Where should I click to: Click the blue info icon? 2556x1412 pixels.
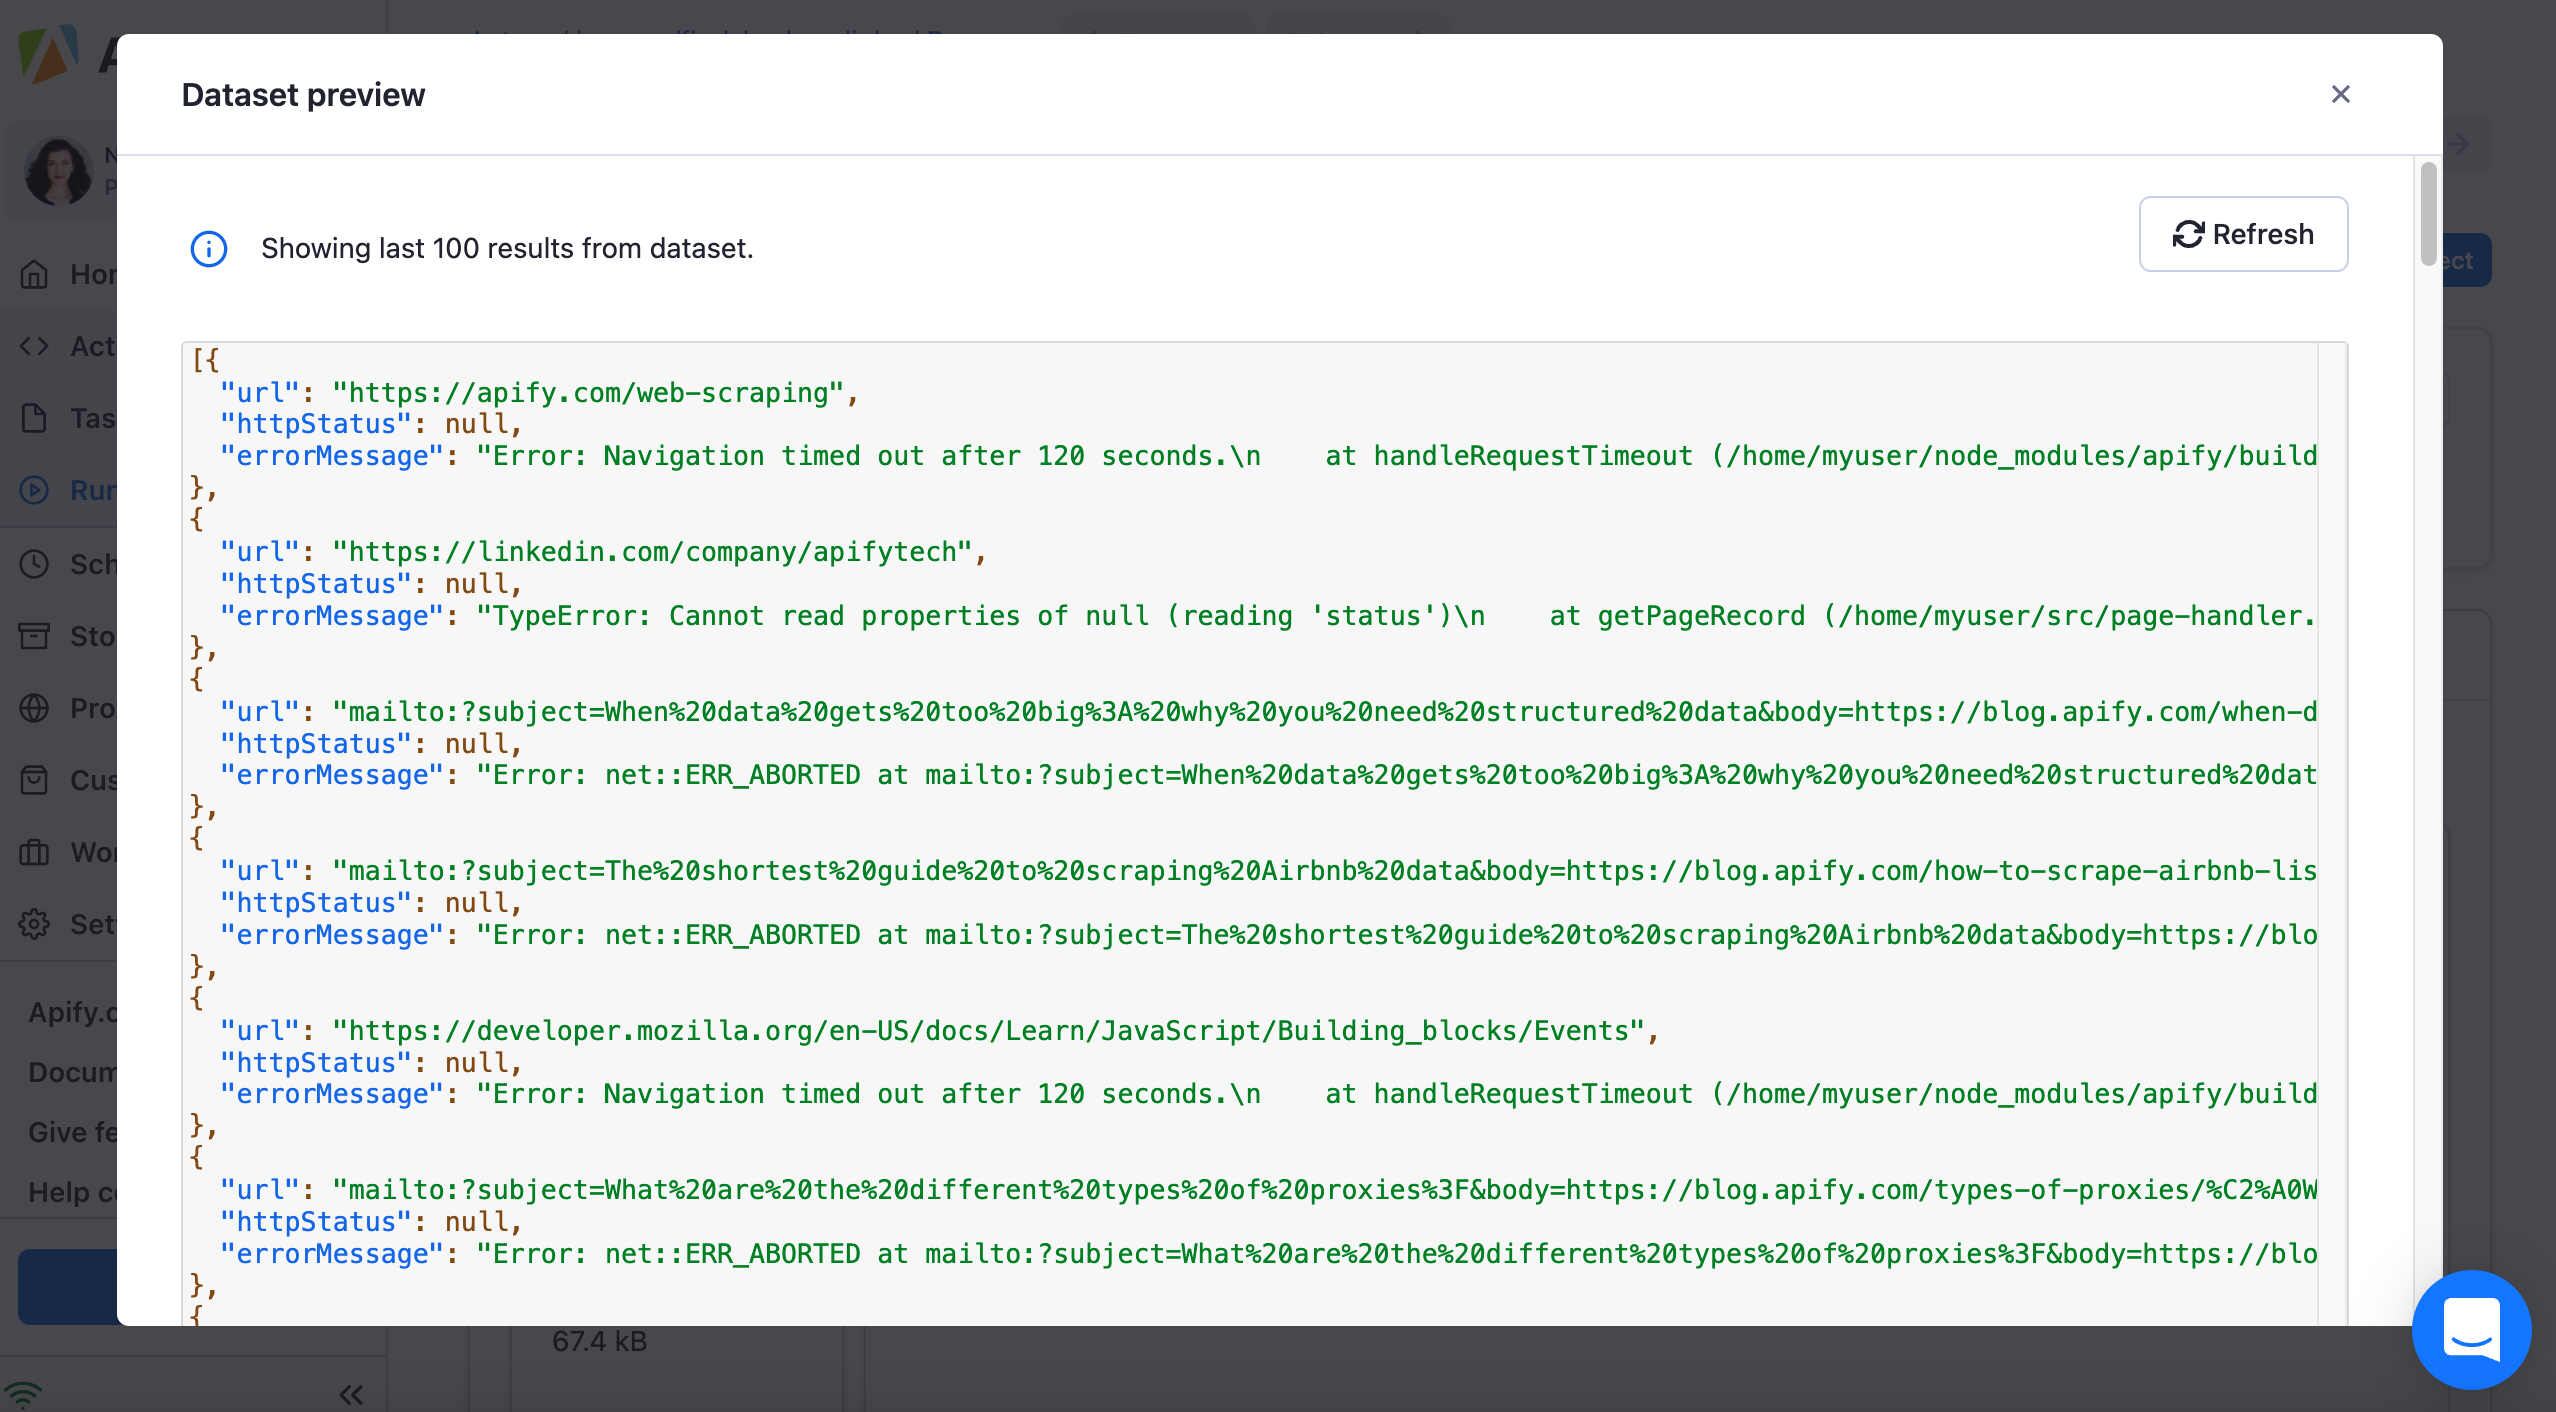point(209,249)
